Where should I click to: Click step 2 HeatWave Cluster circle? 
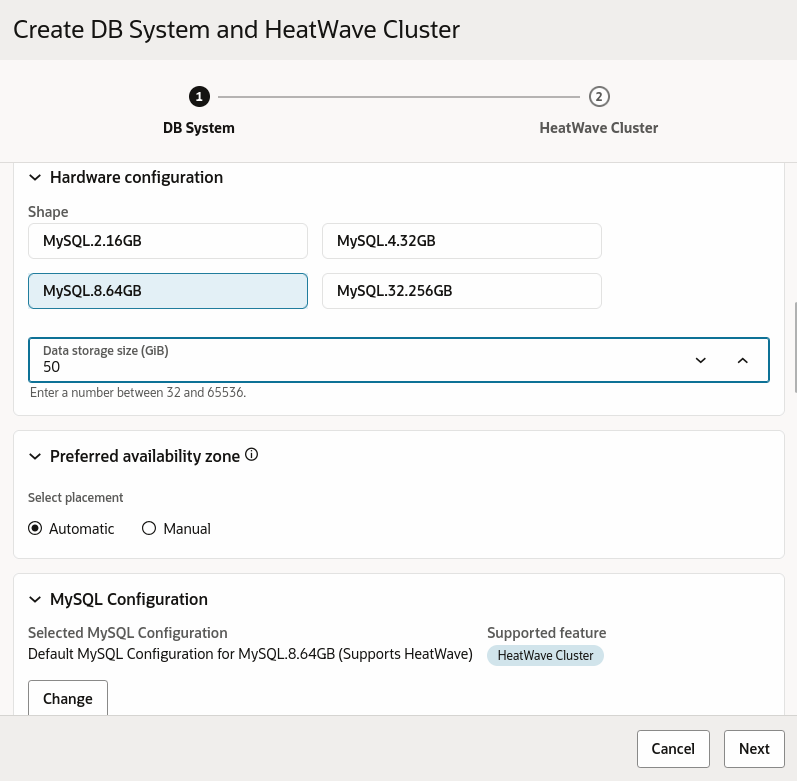[599, 97]
